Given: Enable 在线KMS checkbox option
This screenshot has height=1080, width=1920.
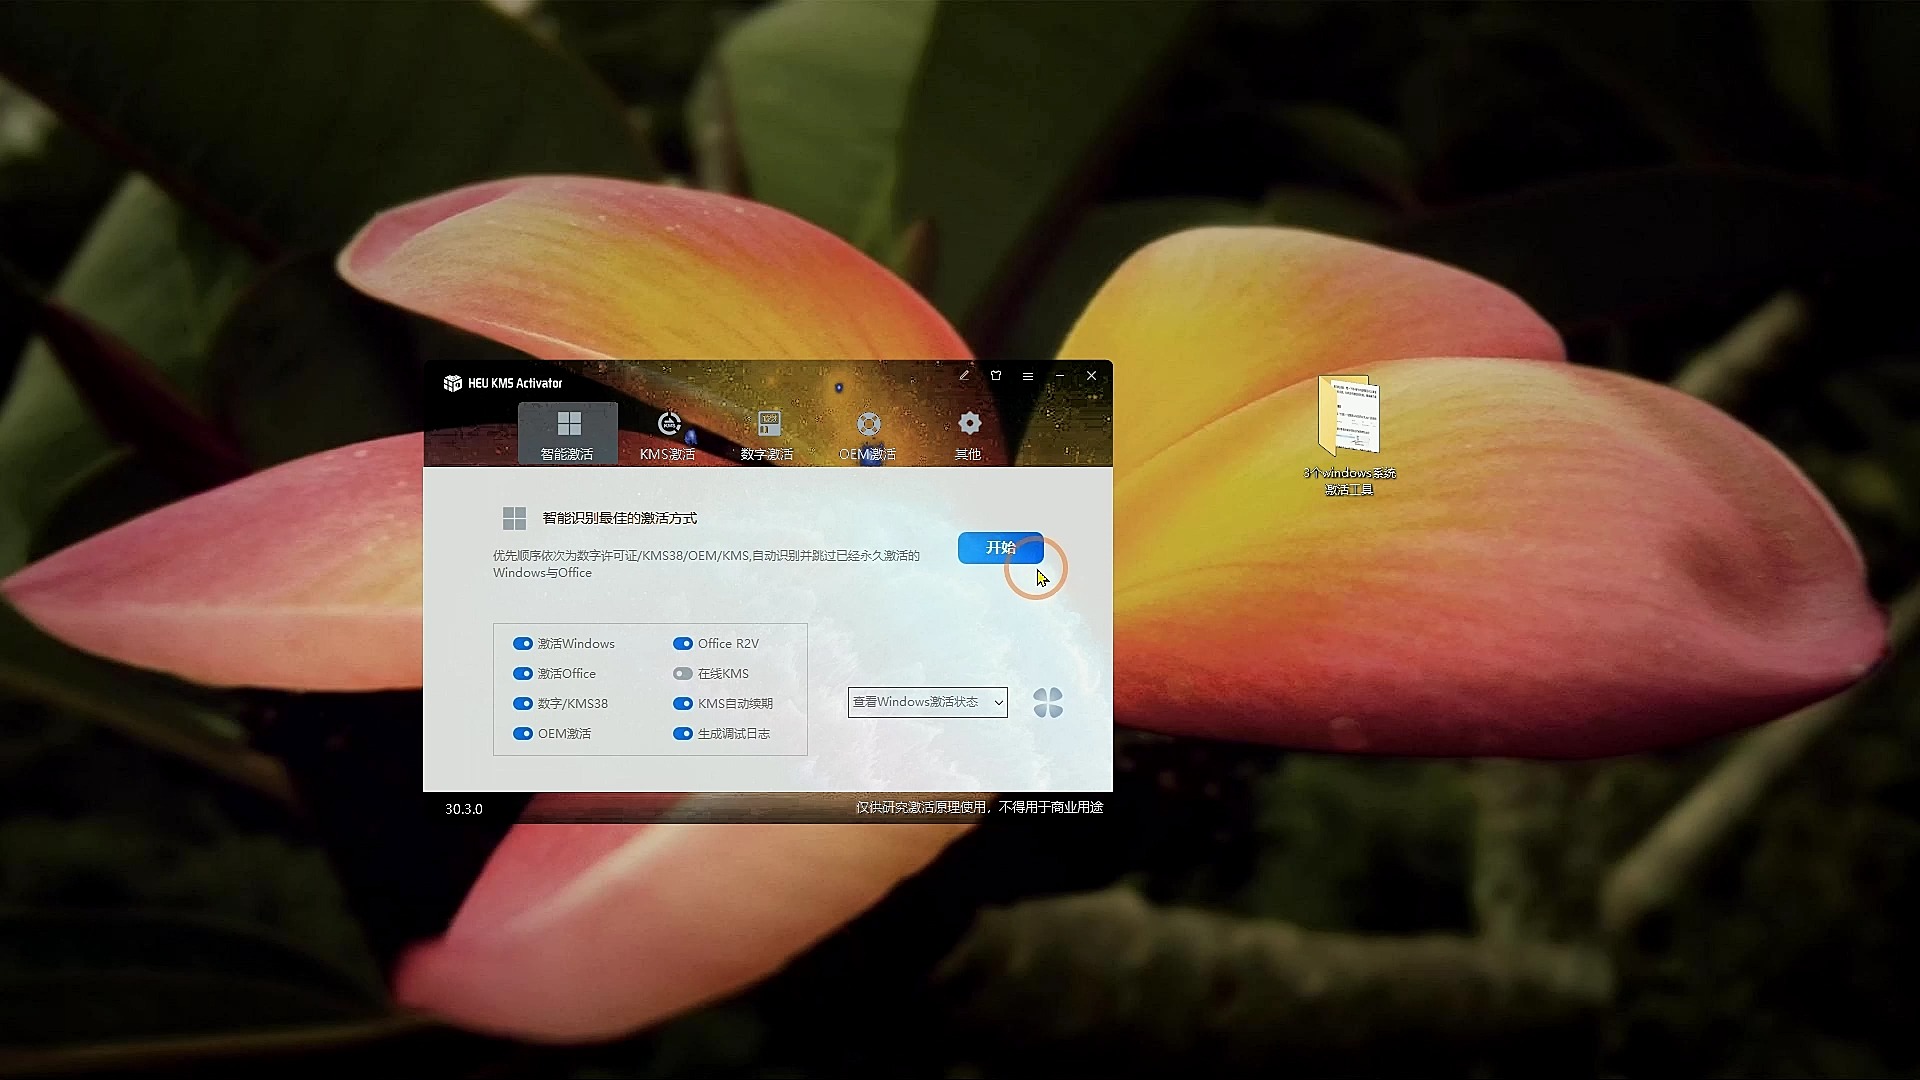Looking at the screenshot, I should pos(682,673).
